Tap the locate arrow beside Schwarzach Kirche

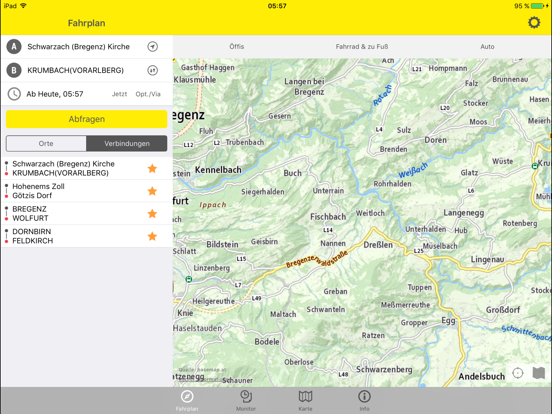[x=152, y=46]
